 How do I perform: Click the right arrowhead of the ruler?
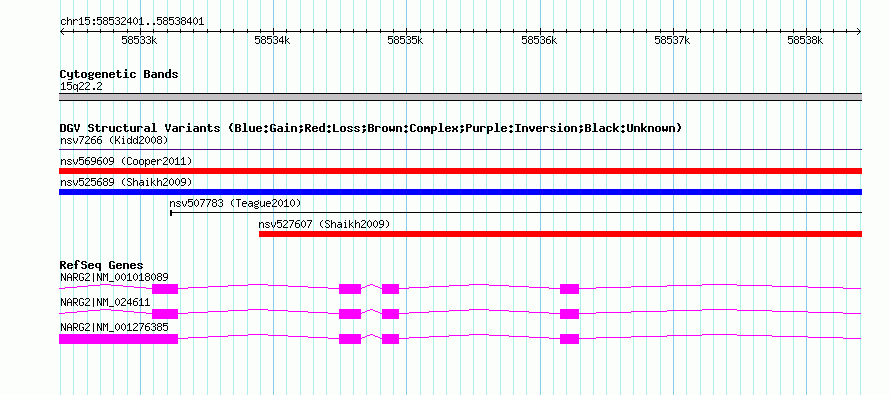click(859, 31)
